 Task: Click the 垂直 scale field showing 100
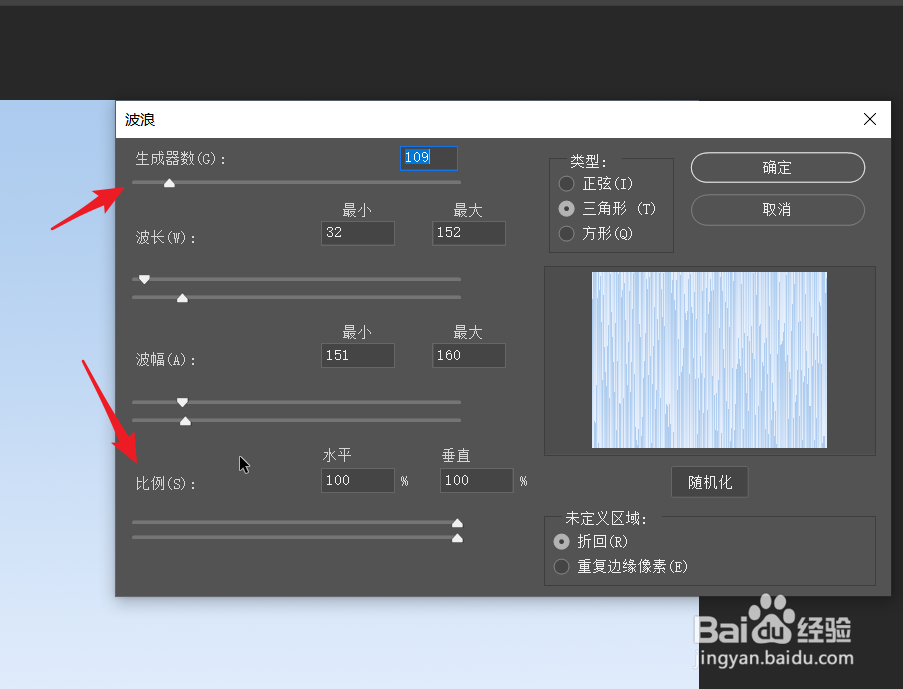coord(476,480)
